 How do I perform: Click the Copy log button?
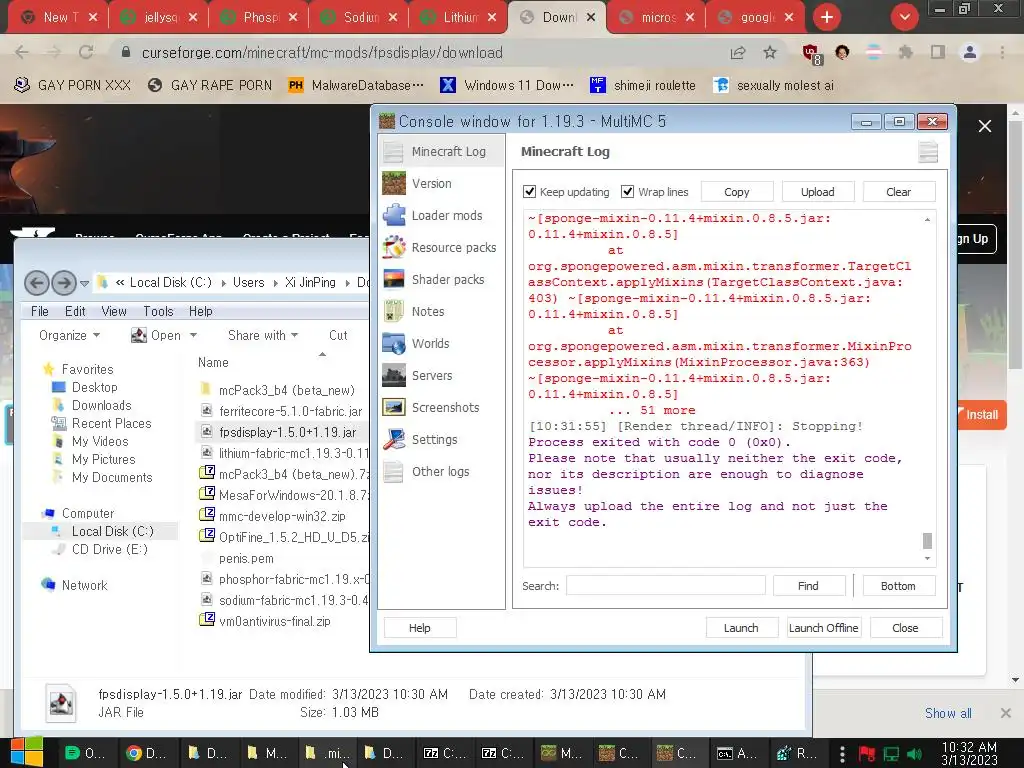click(737, 192)
